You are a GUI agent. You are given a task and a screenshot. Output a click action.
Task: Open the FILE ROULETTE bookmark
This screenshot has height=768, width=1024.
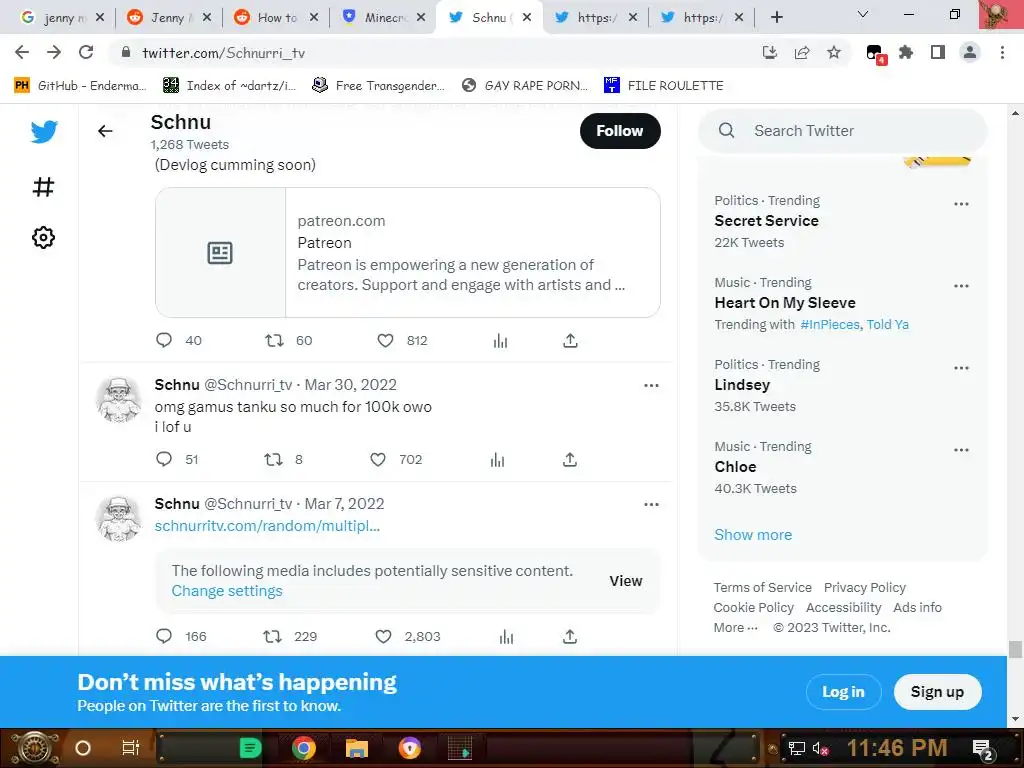coord(664,86)
